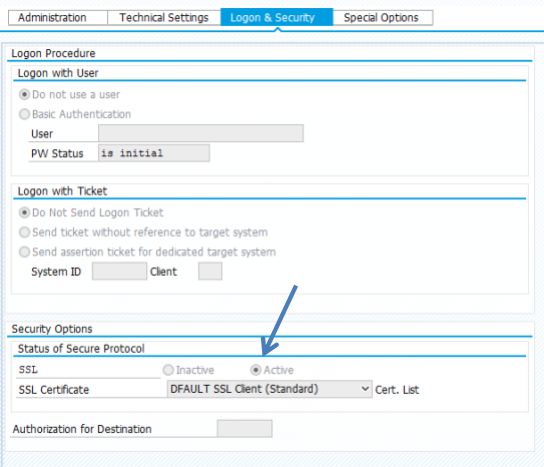This screenshot has width=544, height=467.
Task: Click the Cert. List button
Action: [x=397, y=390]
